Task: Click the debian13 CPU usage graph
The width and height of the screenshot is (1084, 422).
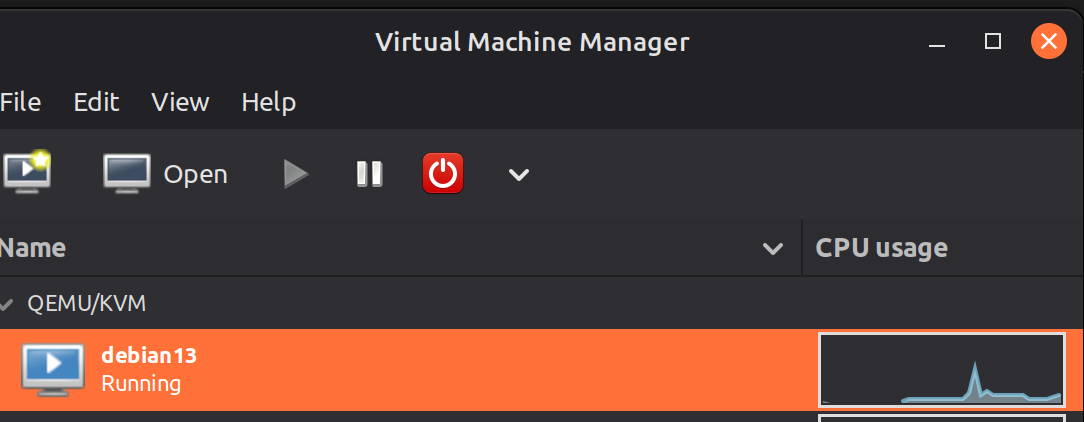Action: [941, 370]
